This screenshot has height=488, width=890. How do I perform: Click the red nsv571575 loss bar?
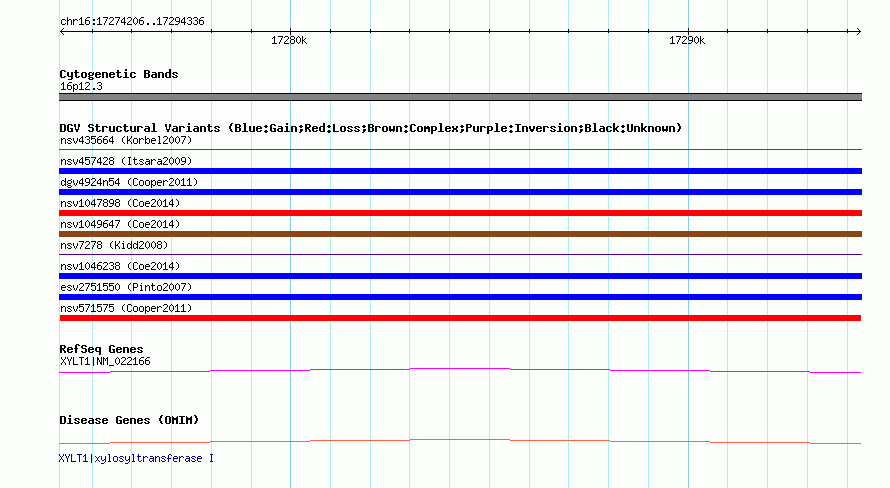click(x=460, y=318)
